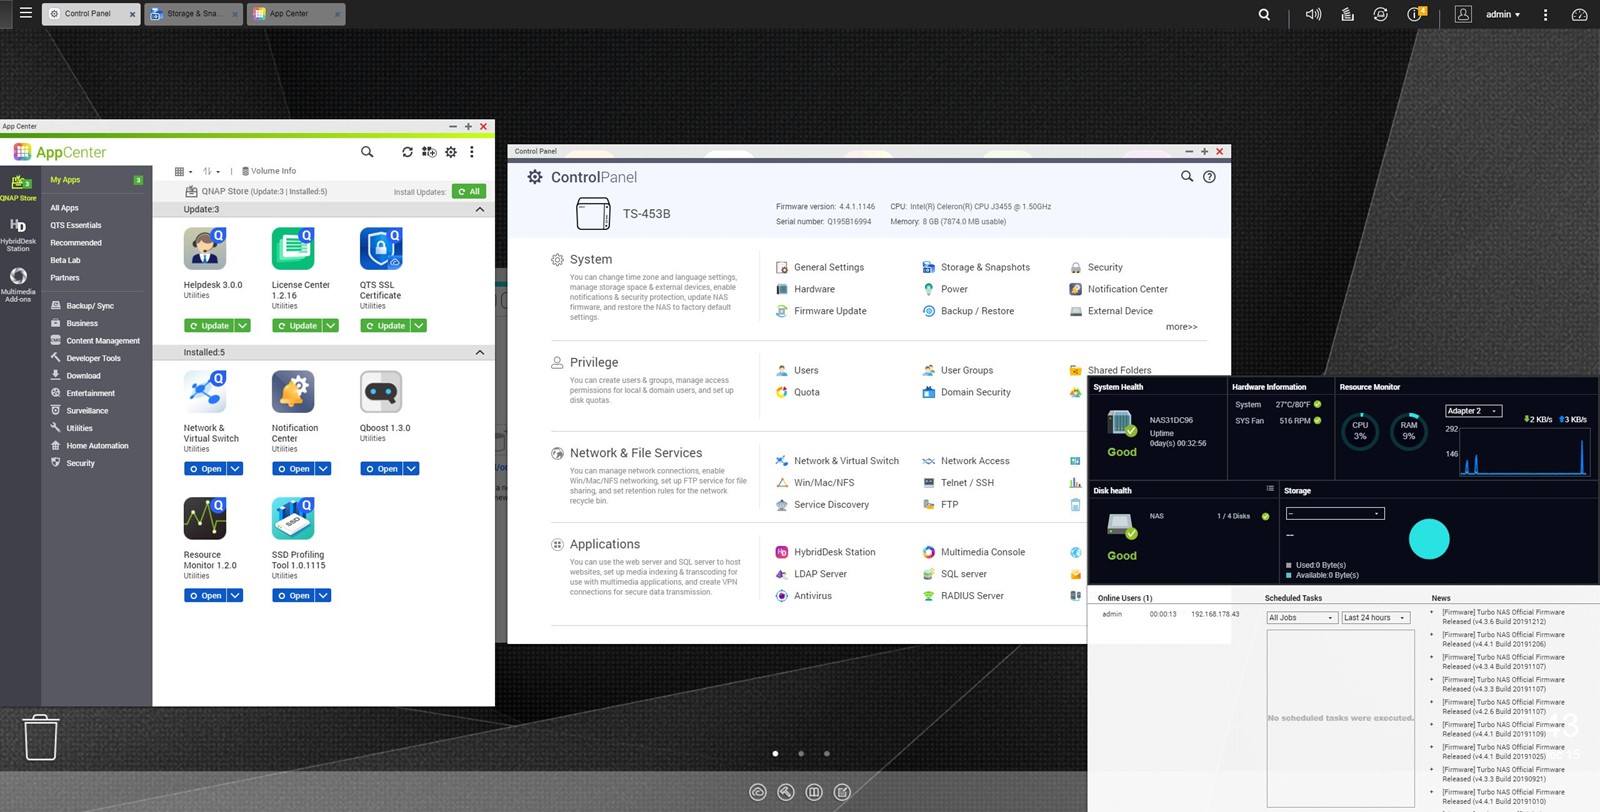Screen dimensions: 1600x812
Task: Click the Disk health list icon
Action: (x=1270, y=489)
